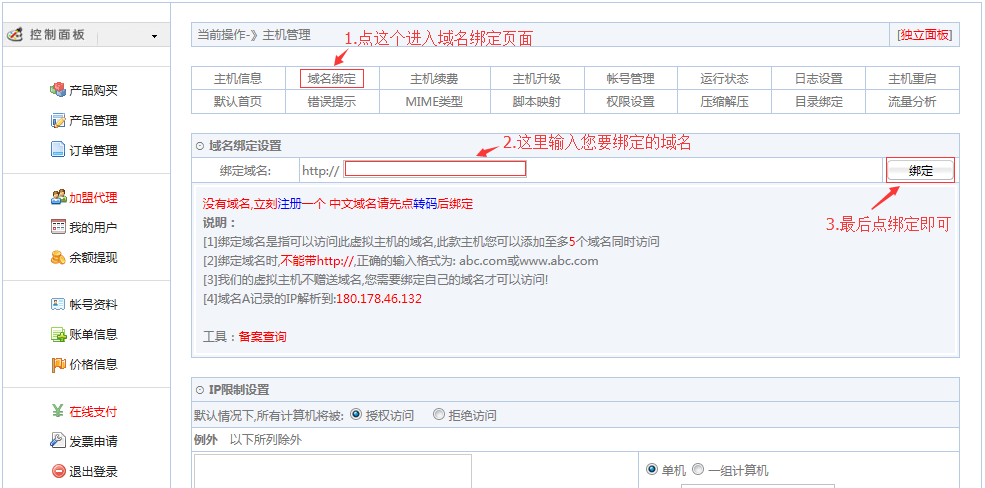This screenshot has width=985, height=488.
Task: Click the 订单管理 document icon
Action: coord(58,151)
